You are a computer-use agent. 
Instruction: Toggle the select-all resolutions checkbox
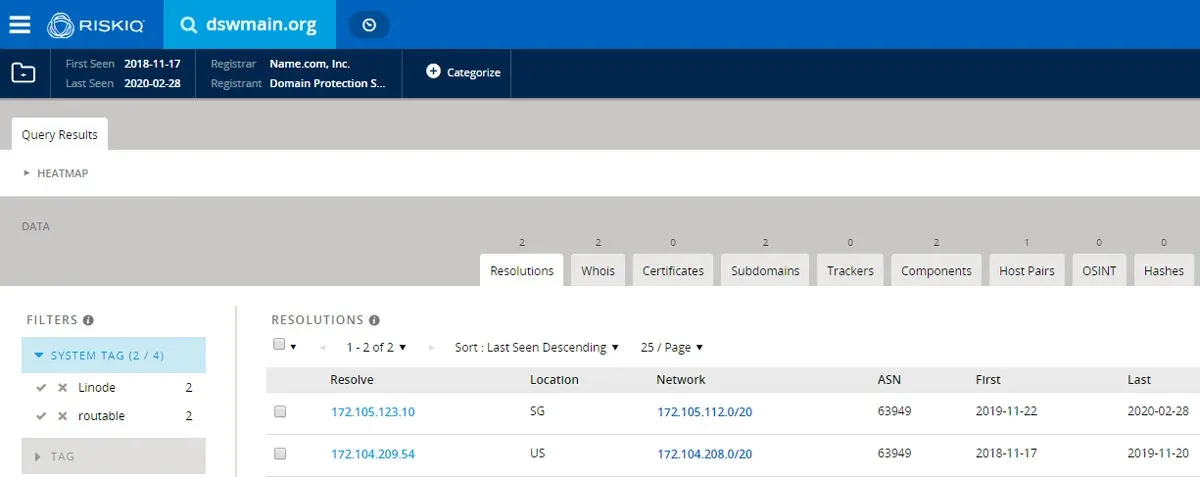279,345
